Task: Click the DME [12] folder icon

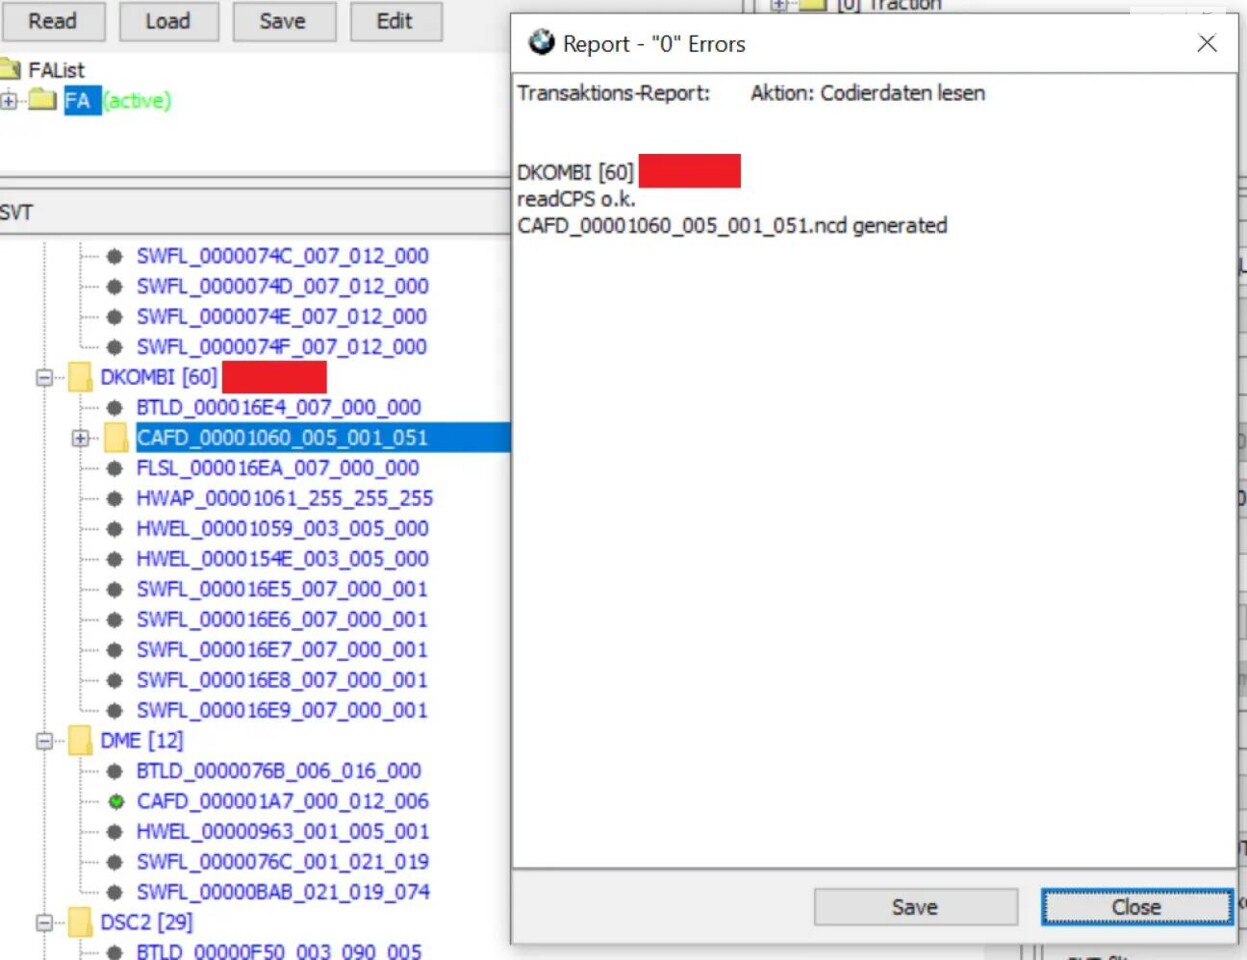Action: (x=80, y=741)
